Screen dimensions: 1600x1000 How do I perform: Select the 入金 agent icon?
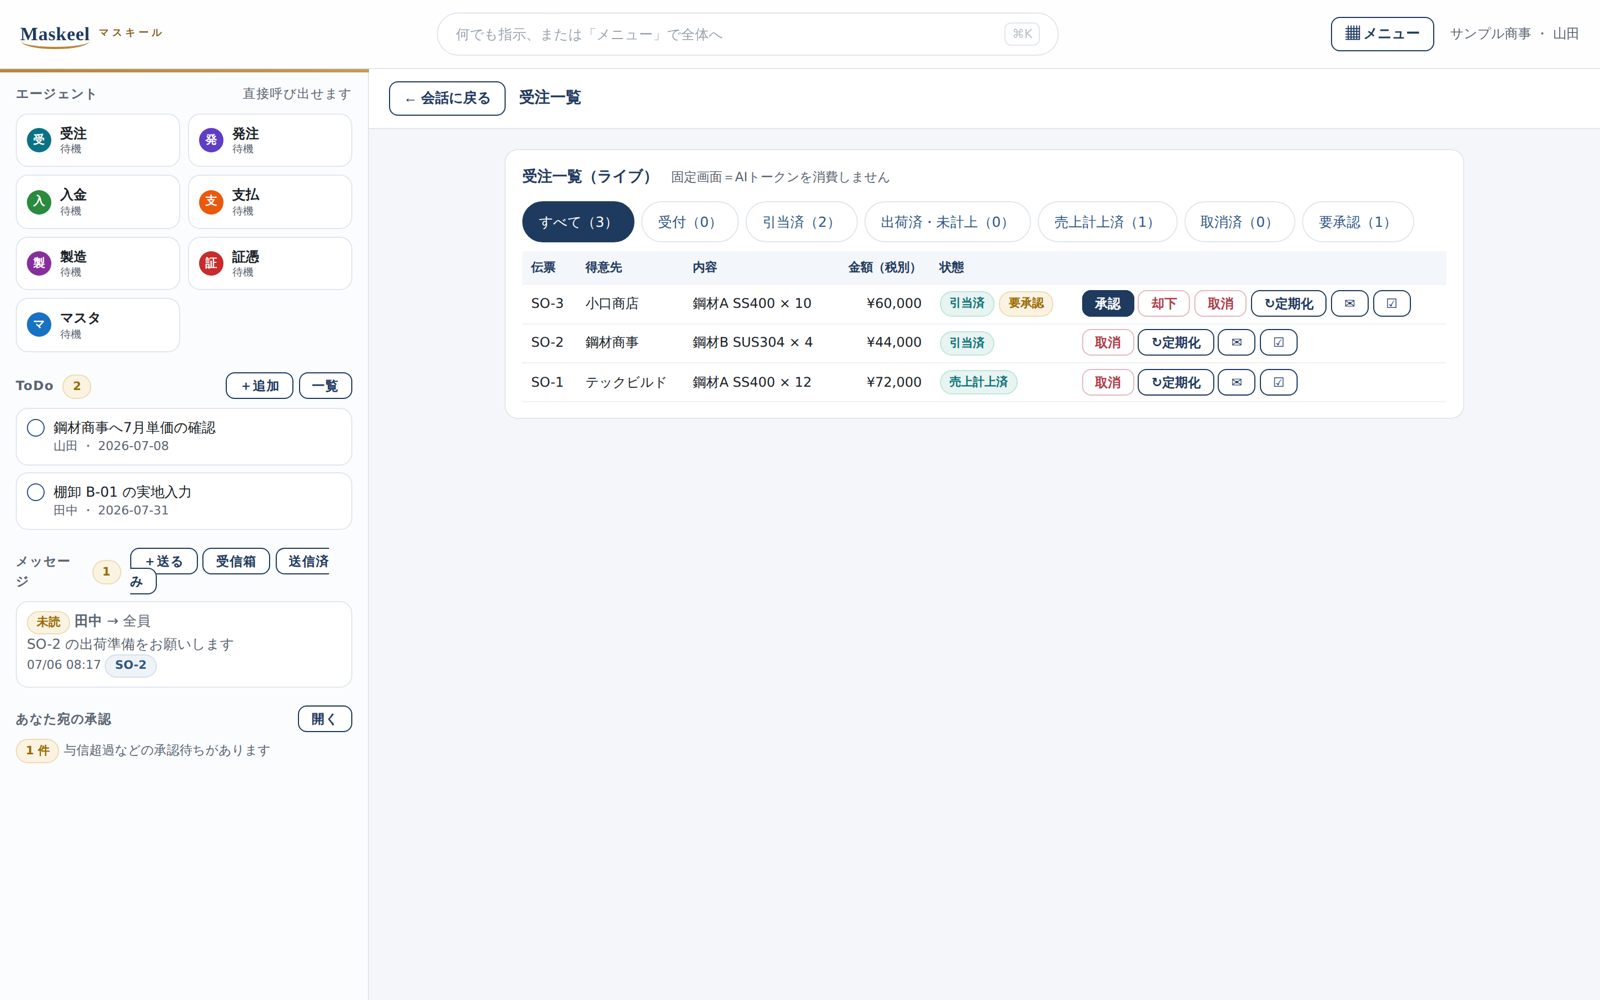(x=39, y=202)
